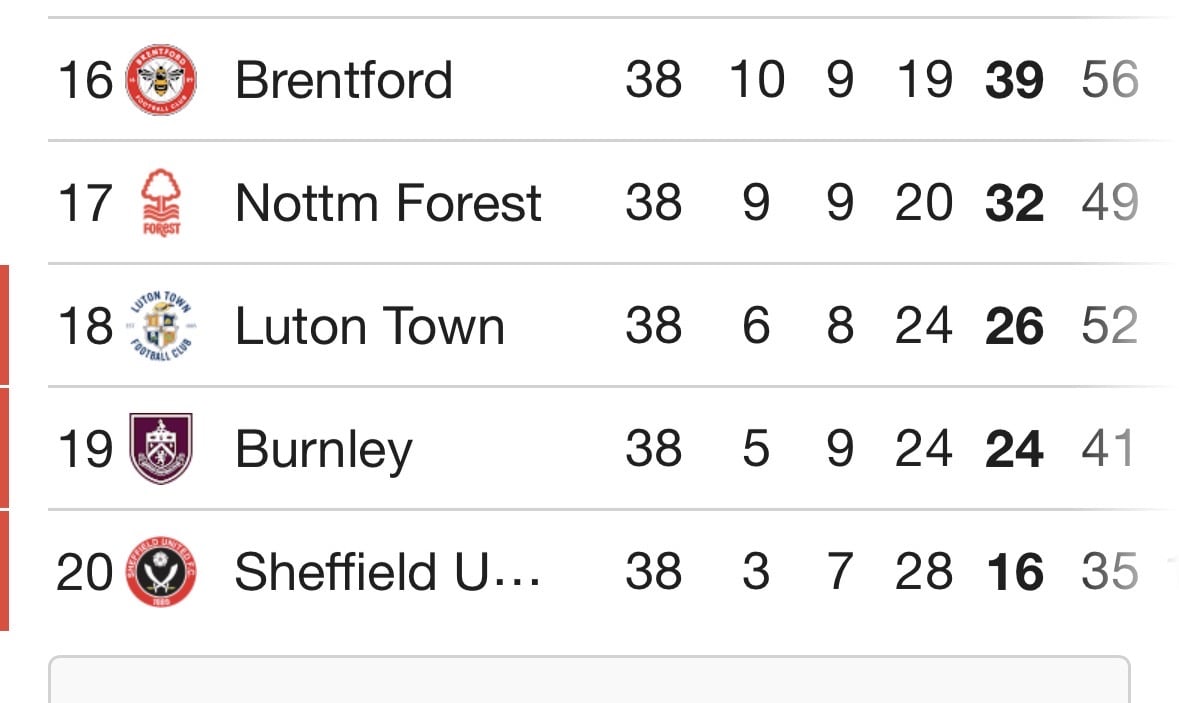Click the Burnley claret shield crest

click(x=161, y=448)
